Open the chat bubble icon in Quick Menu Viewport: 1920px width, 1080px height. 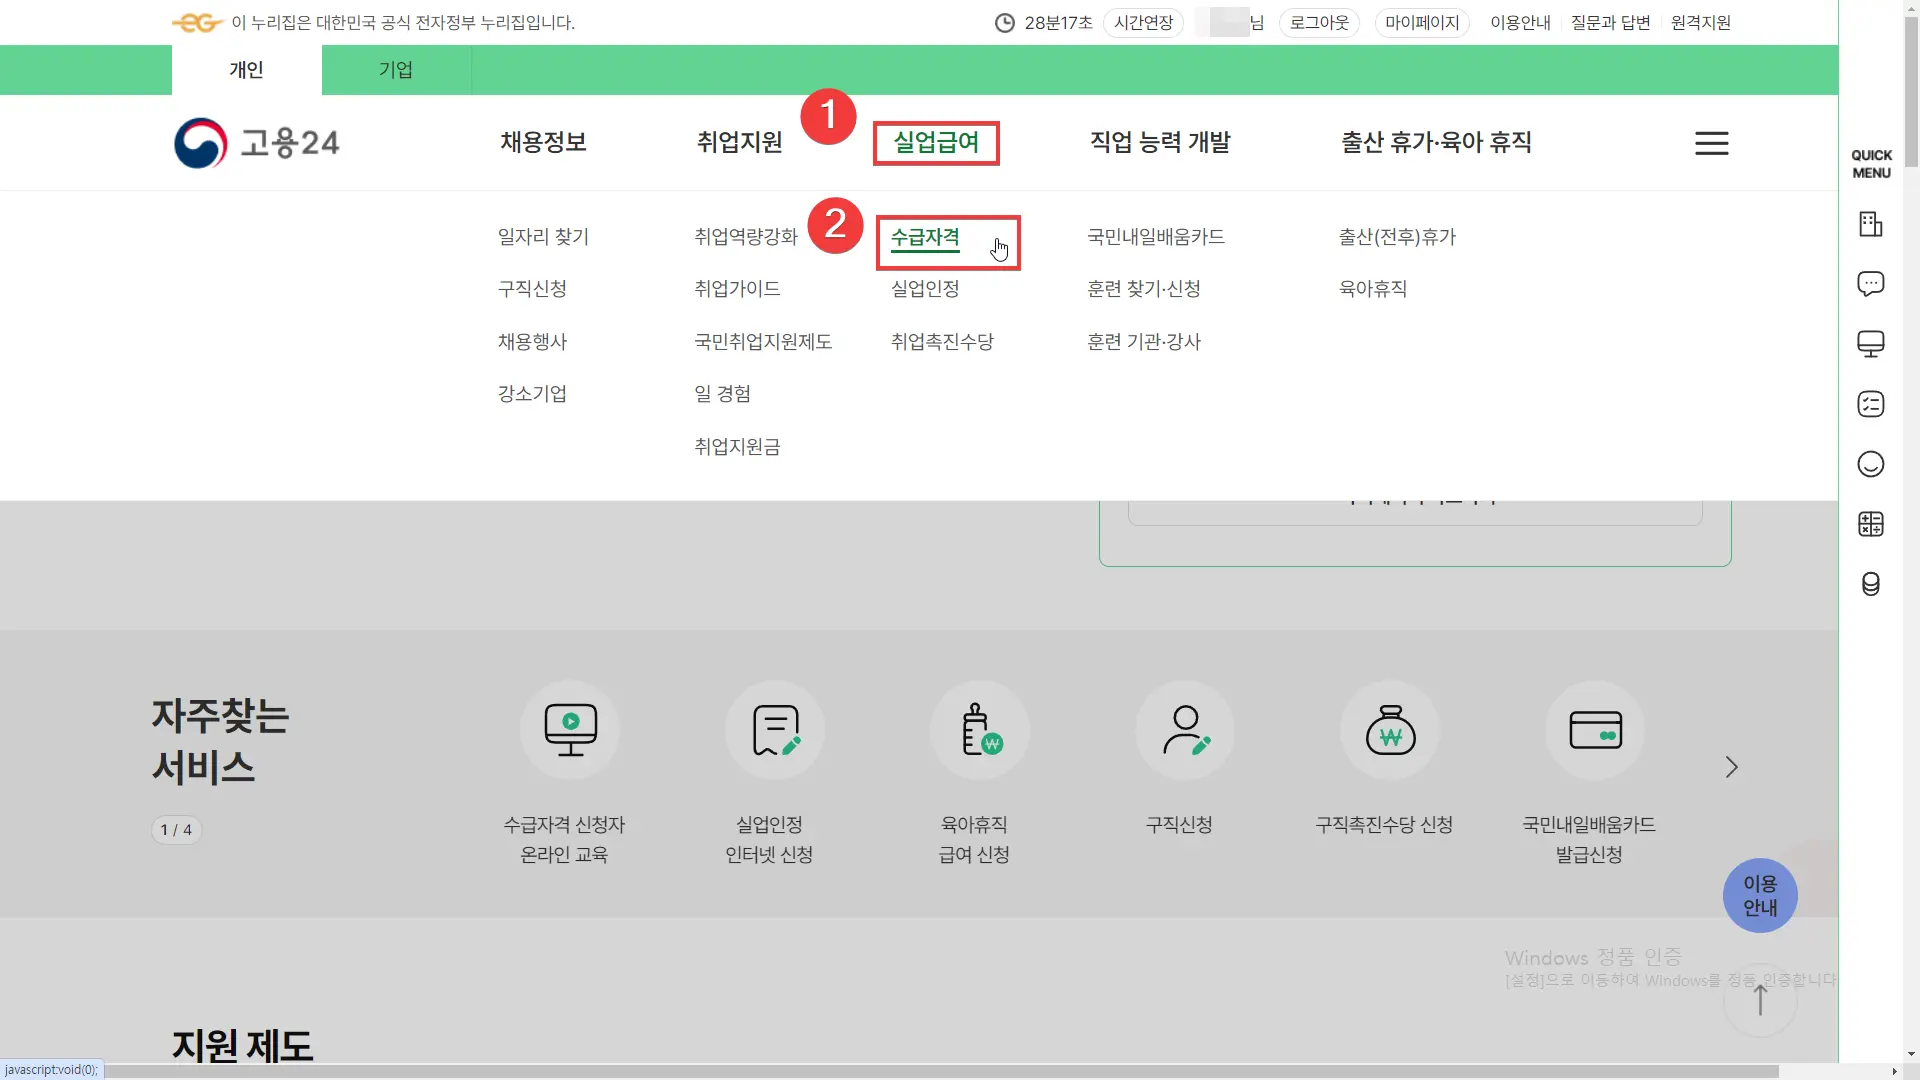1870,284
